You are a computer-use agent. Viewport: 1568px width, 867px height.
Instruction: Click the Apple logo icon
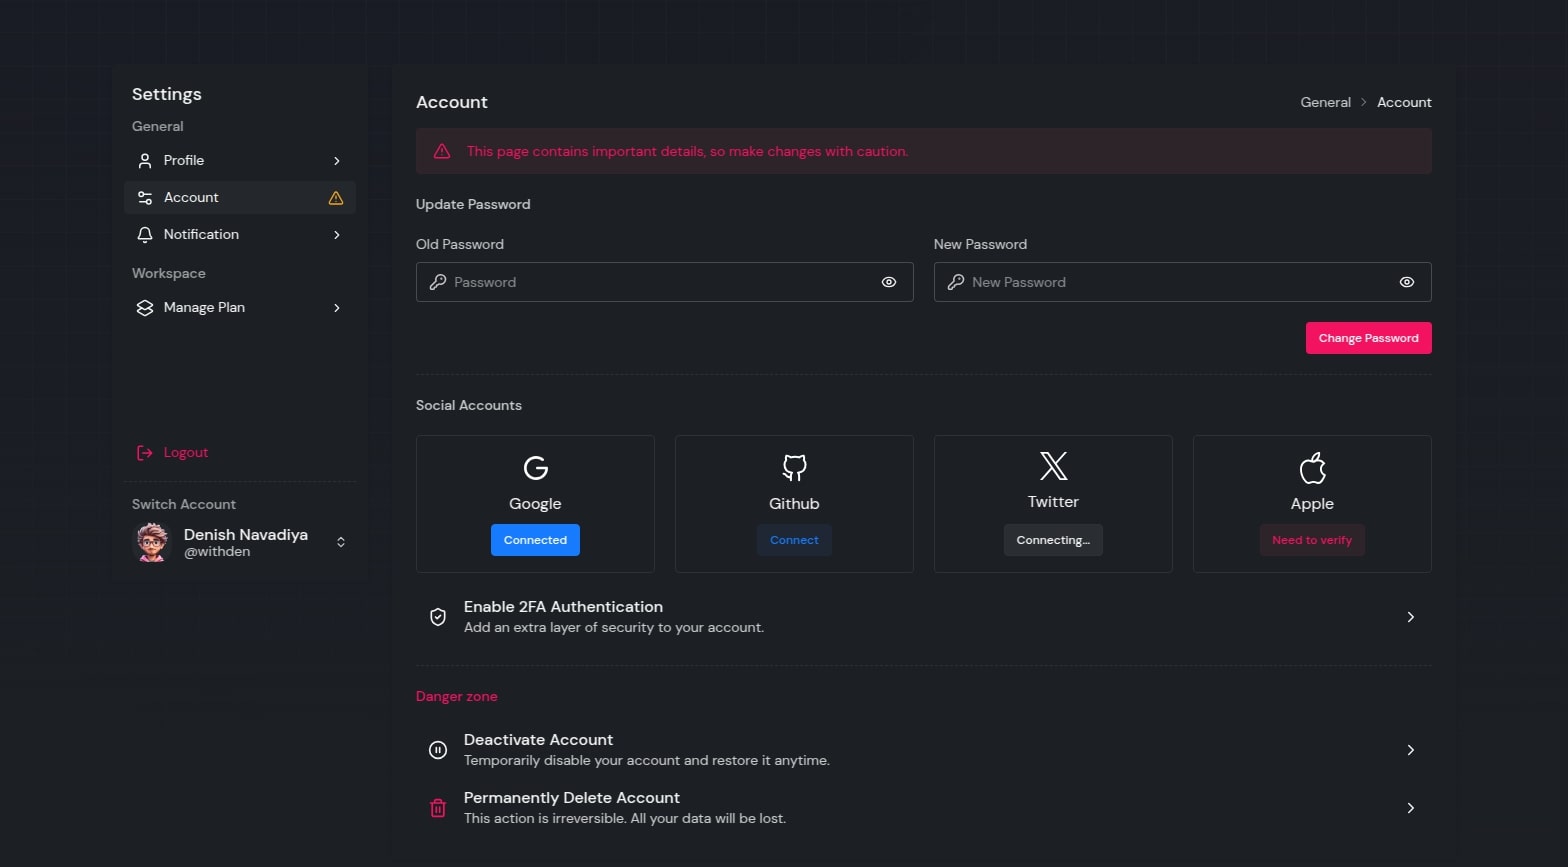point(1312,467)
